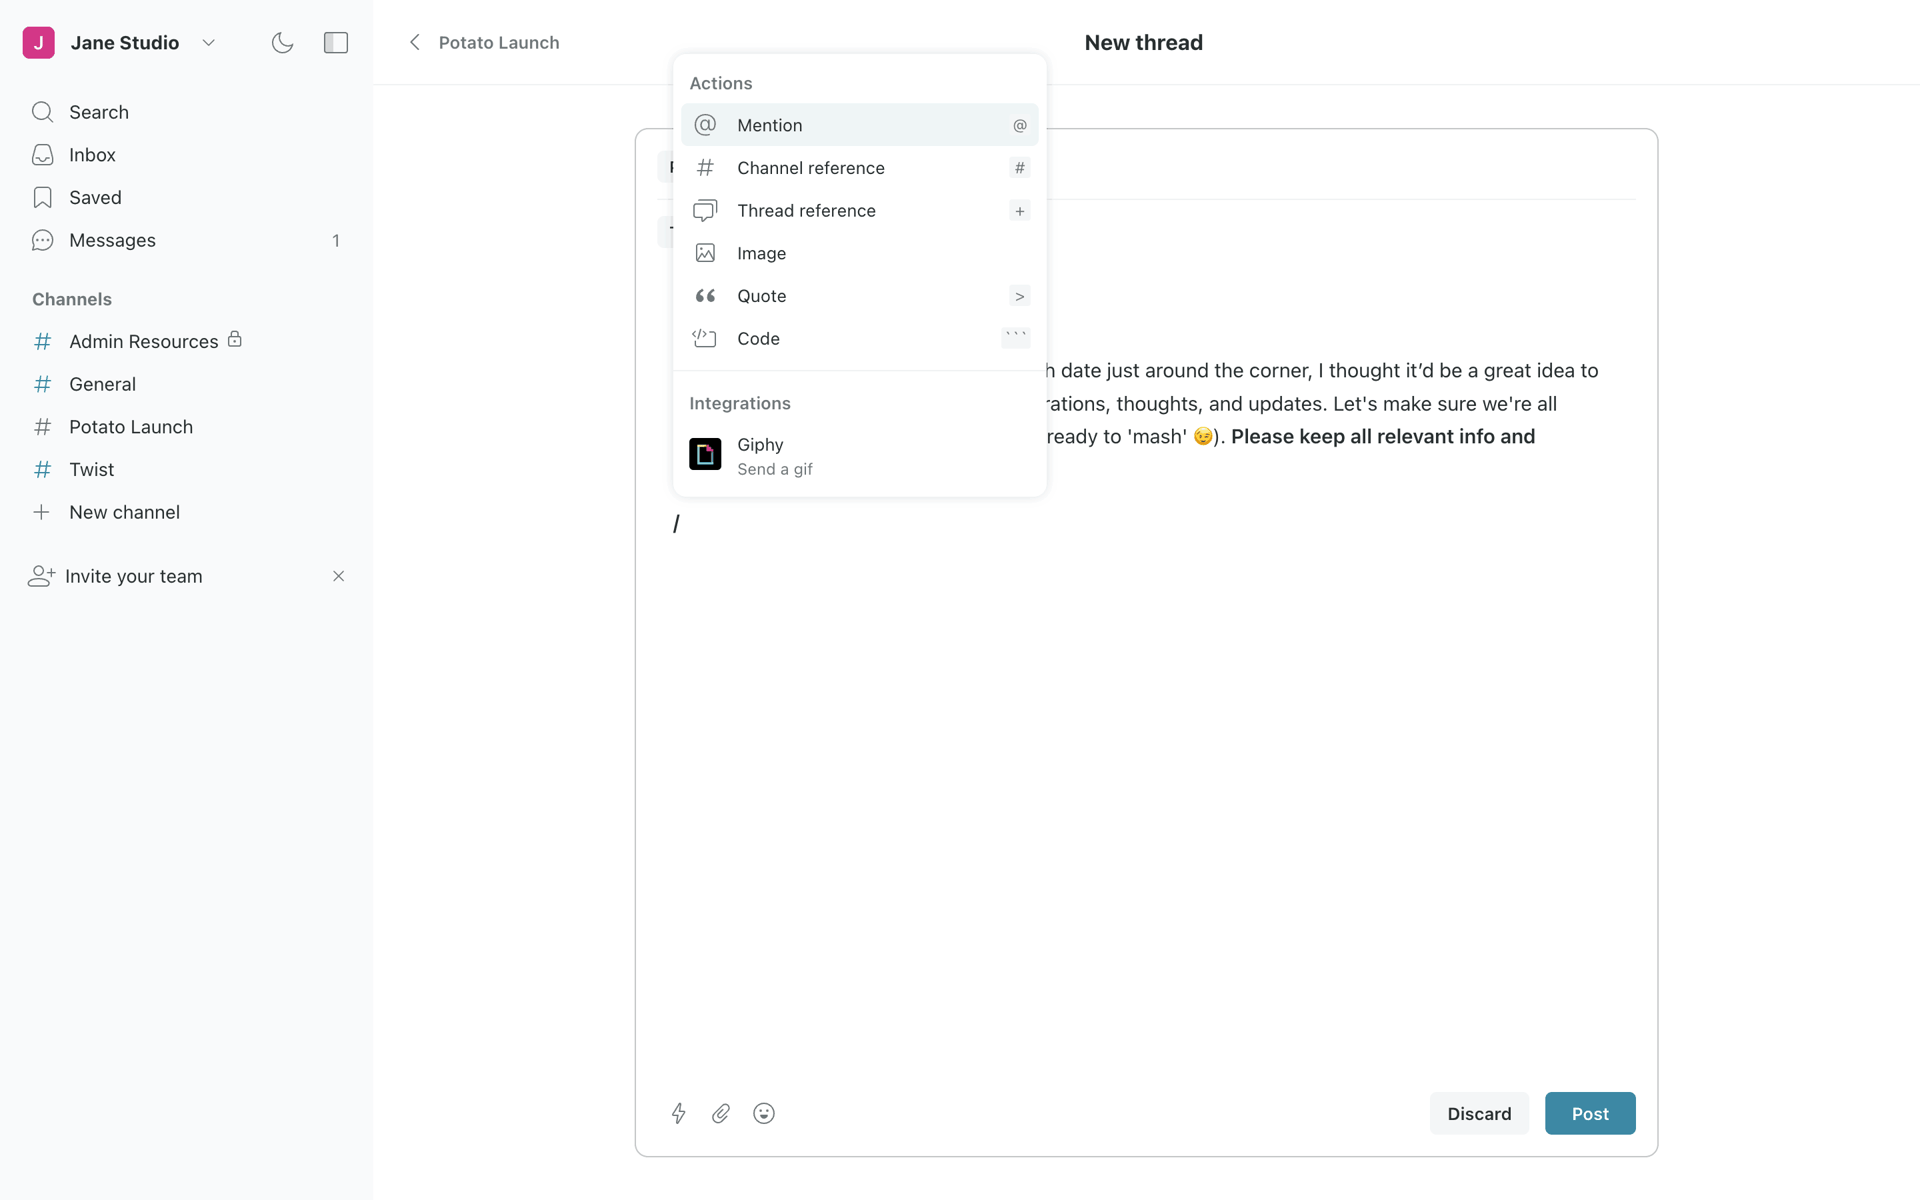Open the Twist channel
The height and width of the screenshot is (1200, 1920).
186,470
